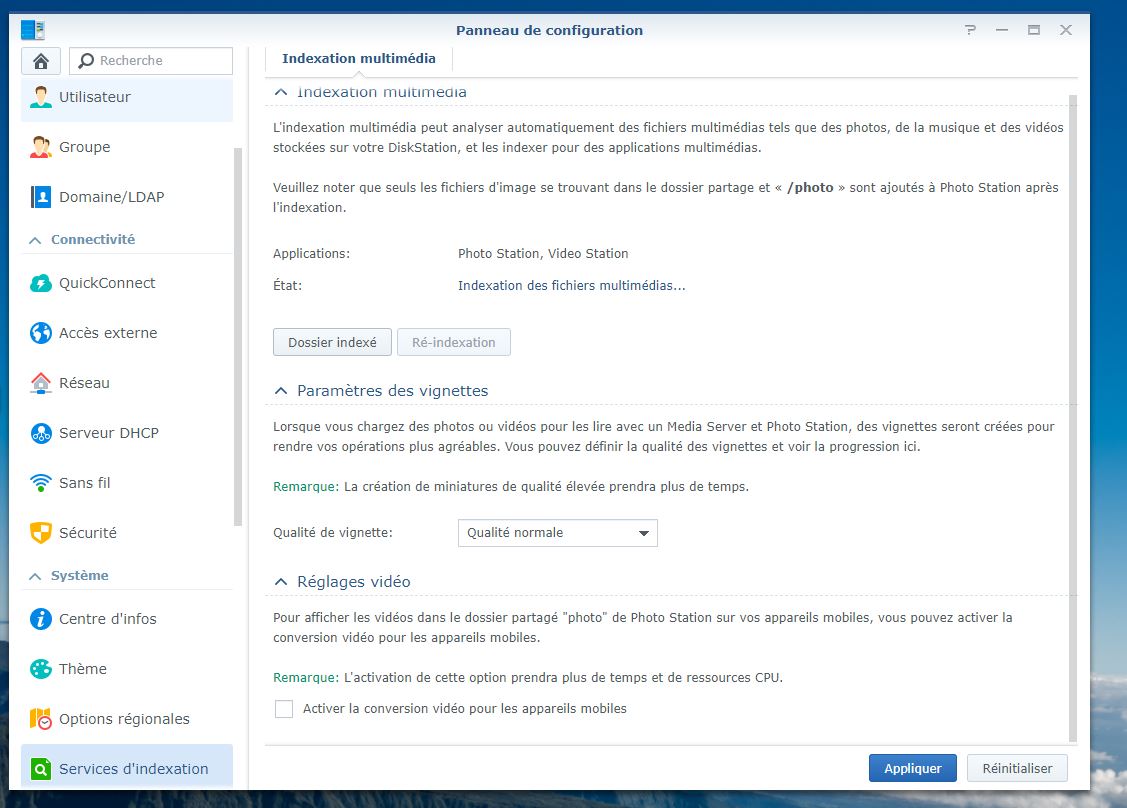Click the main panel vertical scrollbar
Viewport: 1127px width, 808px height.
1072,417
